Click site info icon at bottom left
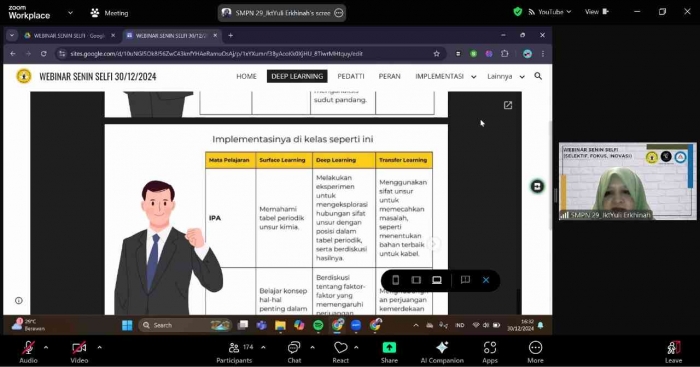The image size is (700, 367). click(19, 300)
